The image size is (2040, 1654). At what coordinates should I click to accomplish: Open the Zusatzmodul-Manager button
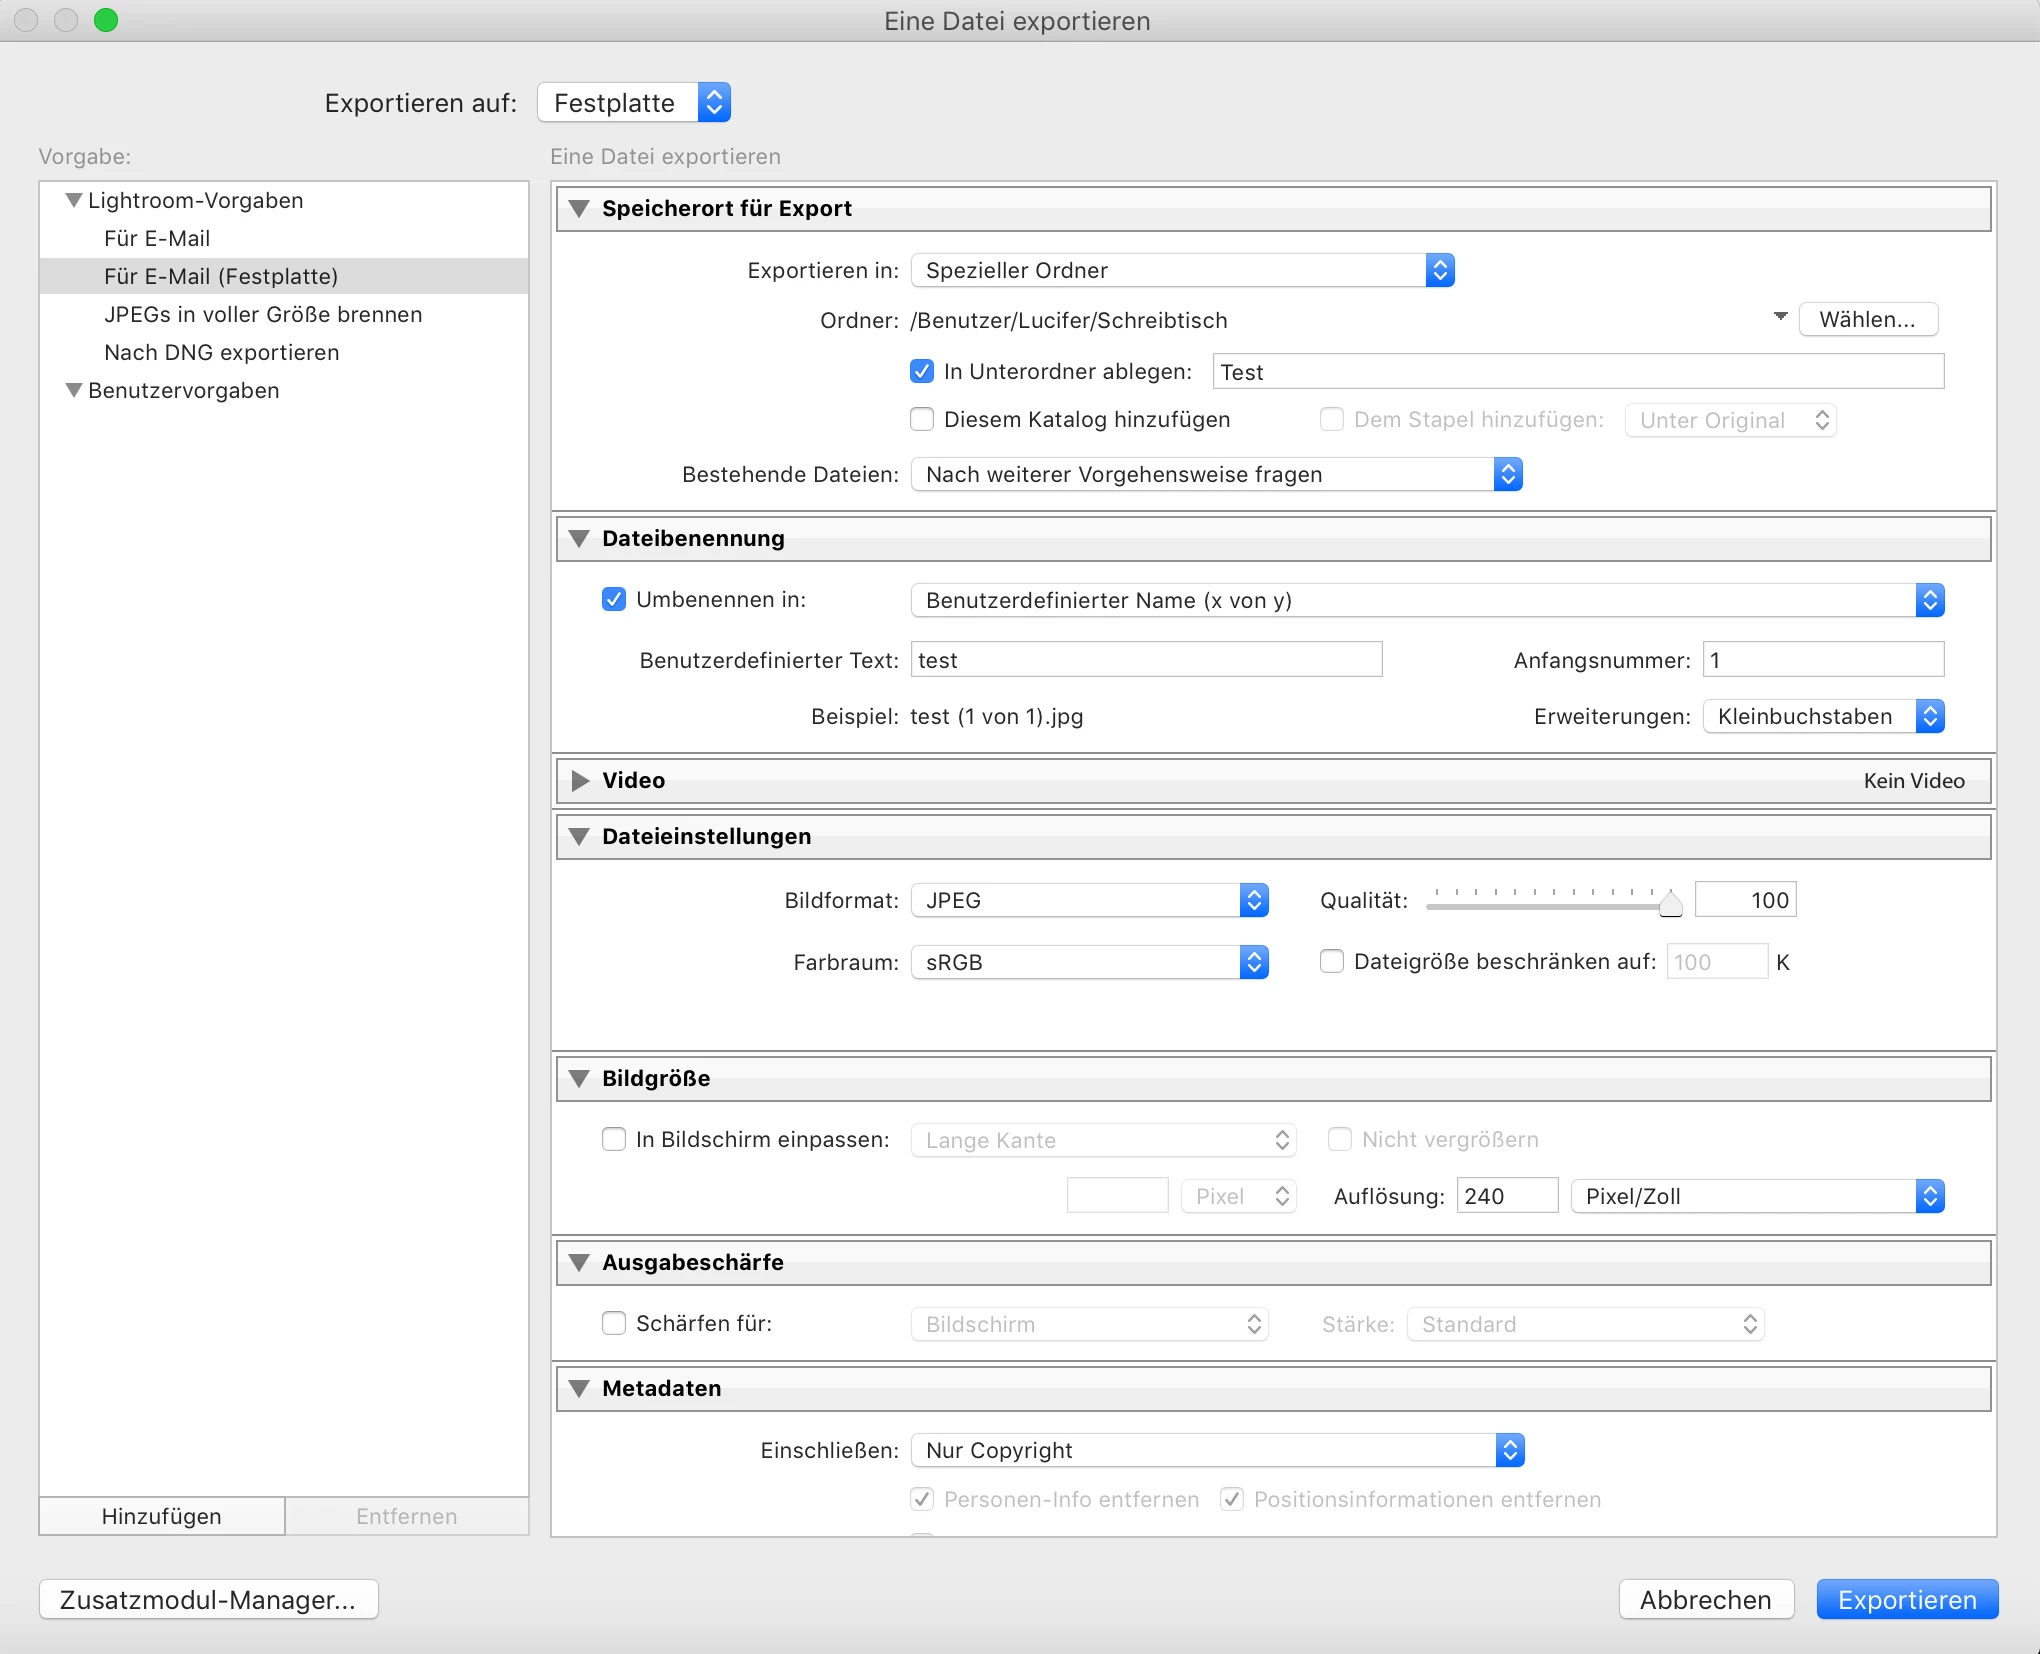[208, 1600]
